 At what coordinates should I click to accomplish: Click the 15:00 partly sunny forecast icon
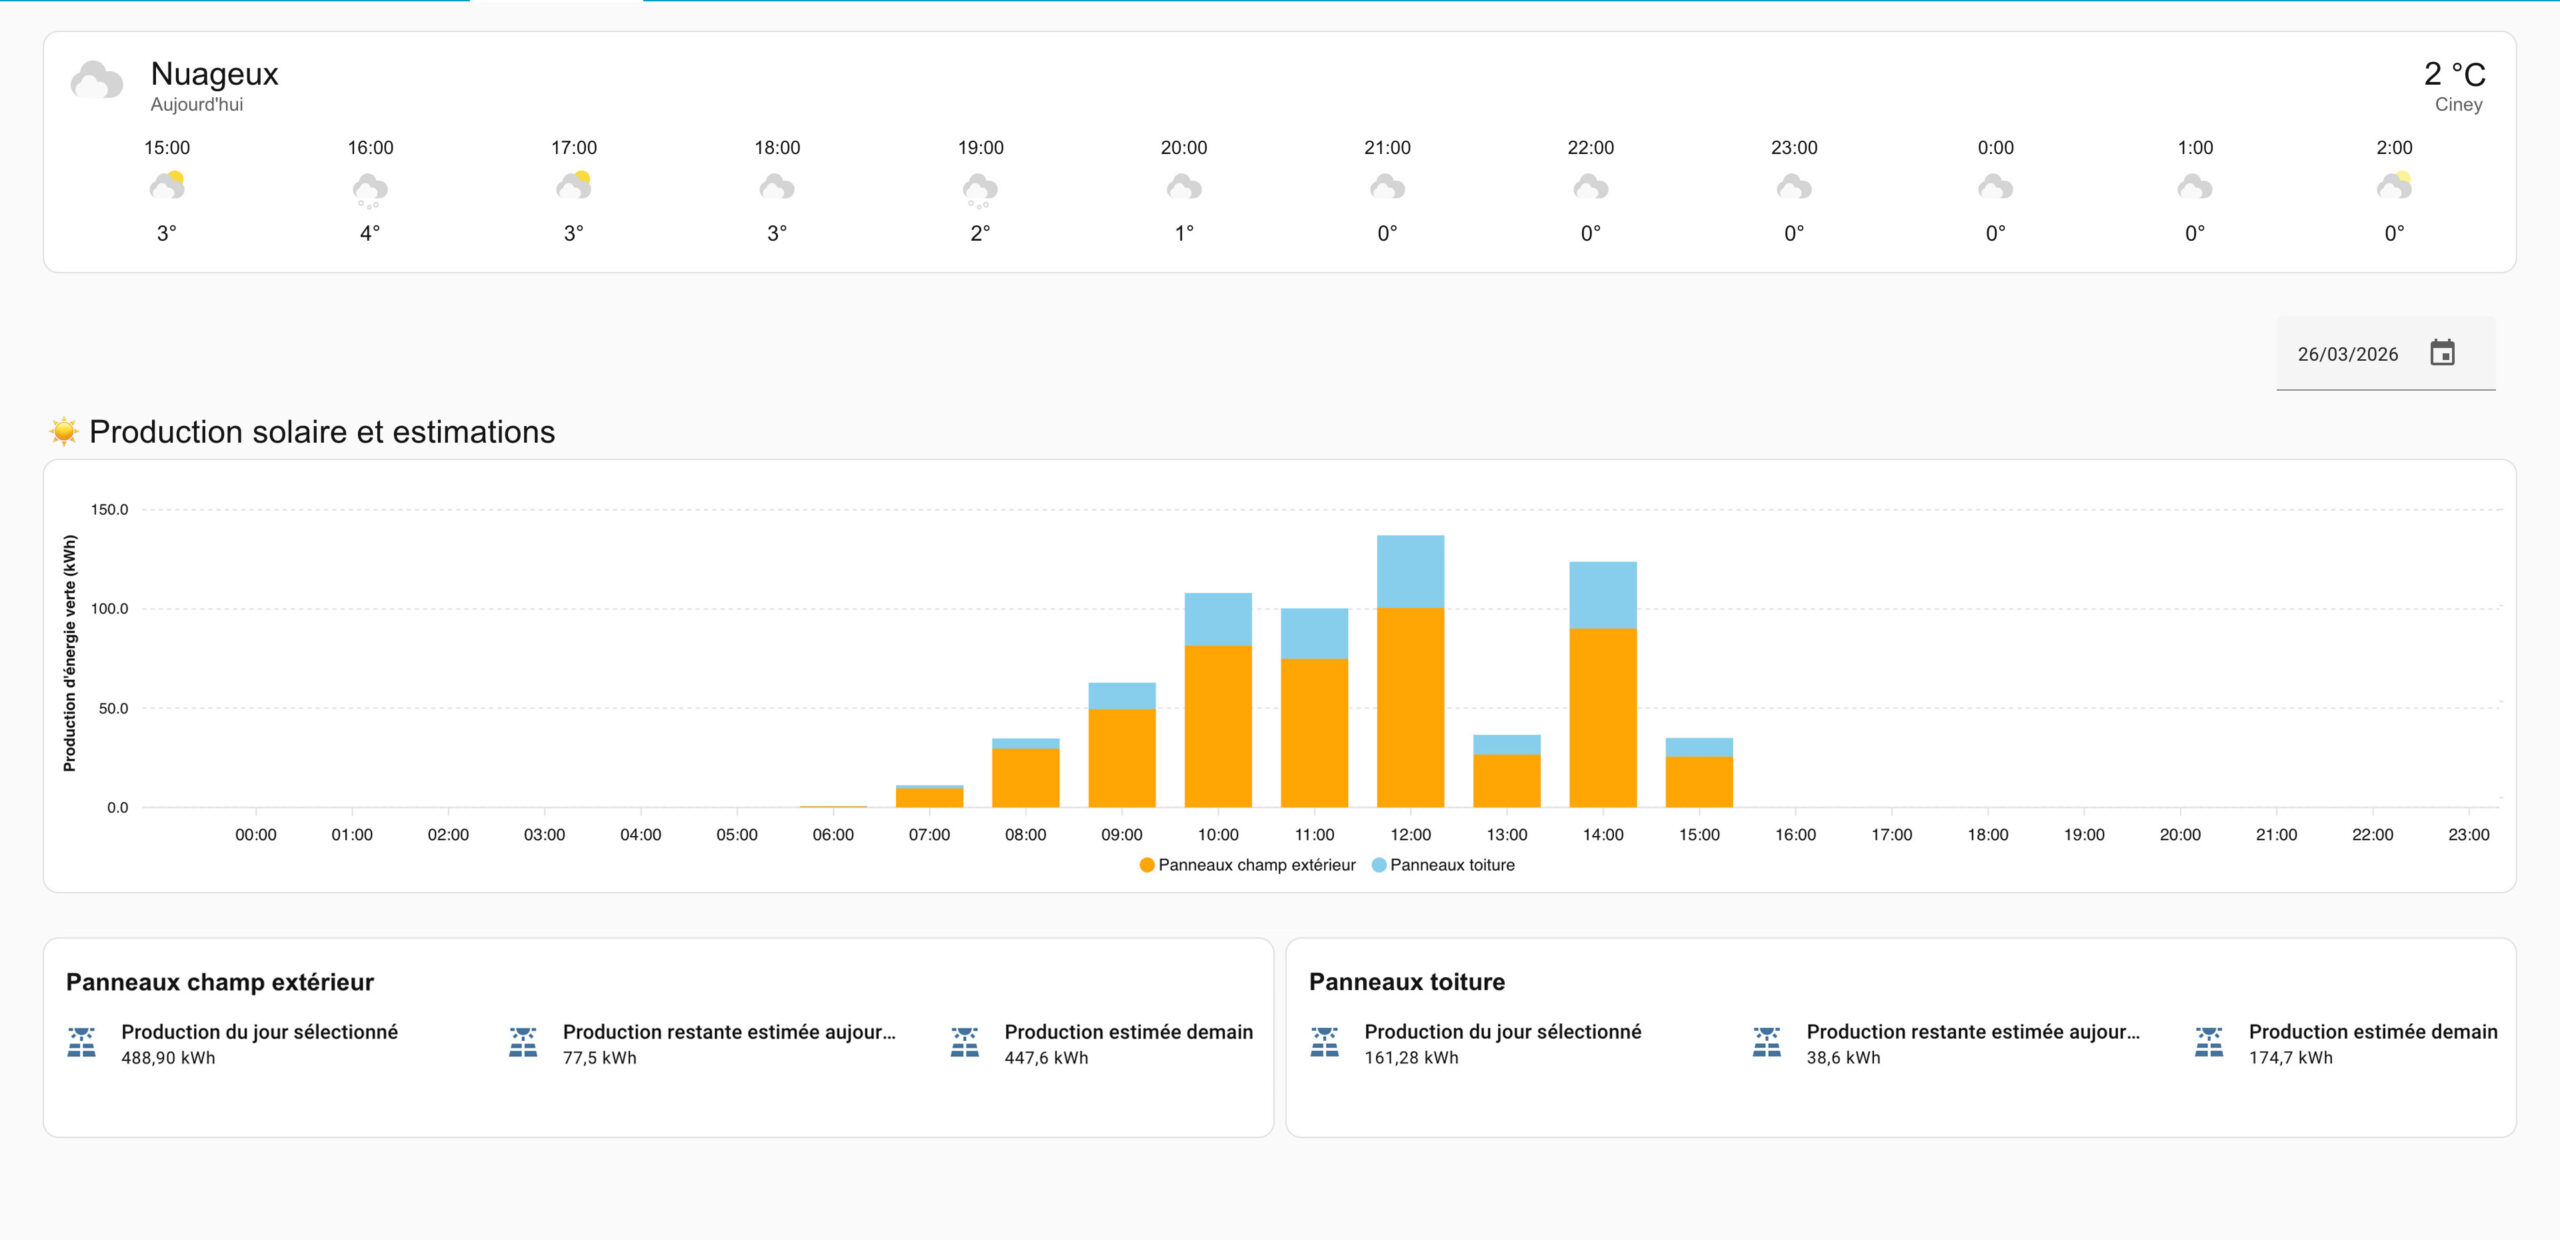click(167, 186)
